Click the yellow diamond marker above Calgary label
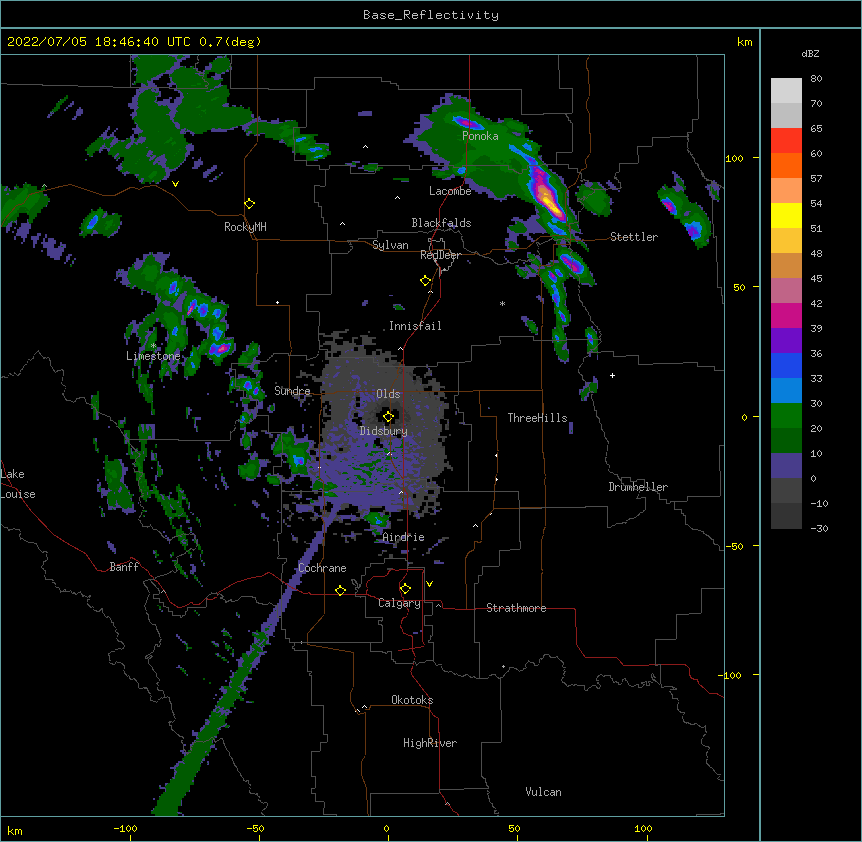The height and width of the screenshot is (842, 862). [405, 589]
